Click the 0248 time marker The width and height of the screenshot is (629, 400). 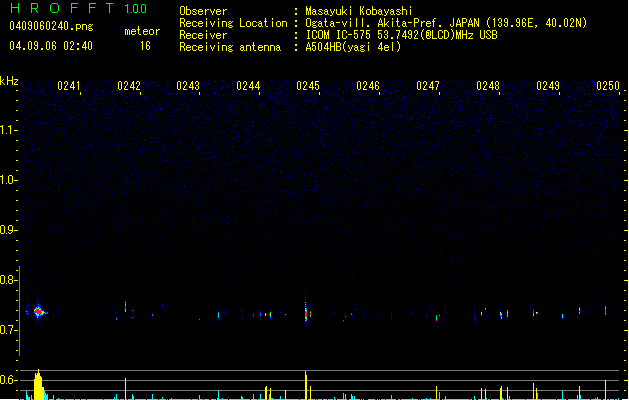pos(488,86)
